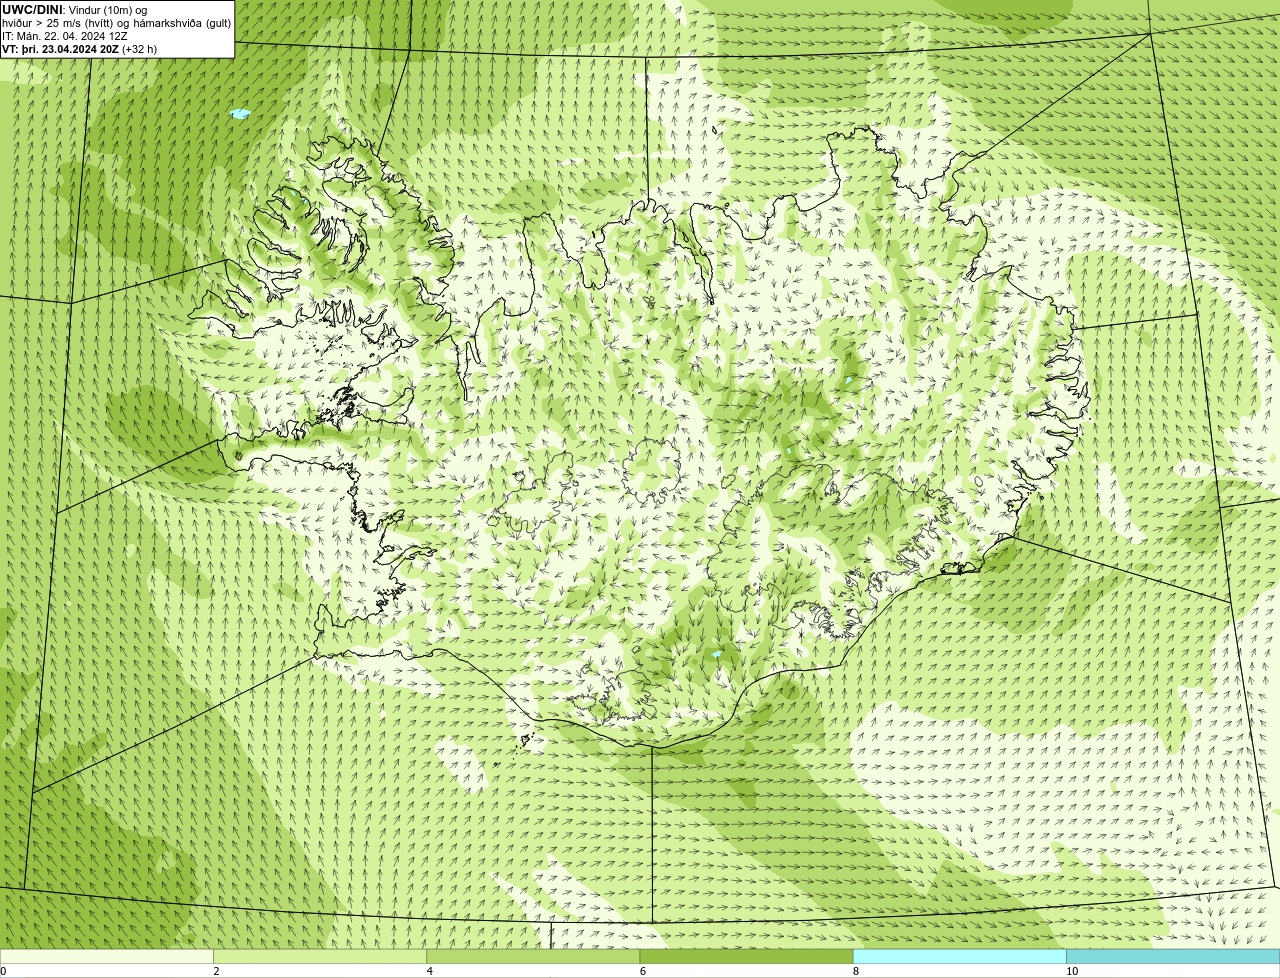Screen dimensions: 1280x978
Task: Click the teal legend segment above 10 m/s
Action: [1173, 957]
